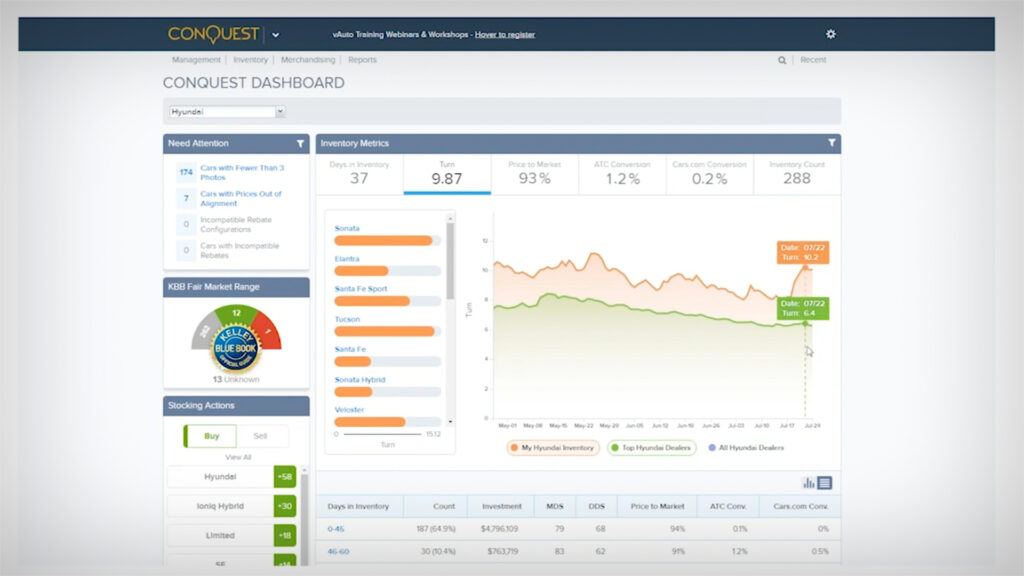This screenshot has width=1024, height=576.
Task: Open the Recent items link
Action: [813, 59]
